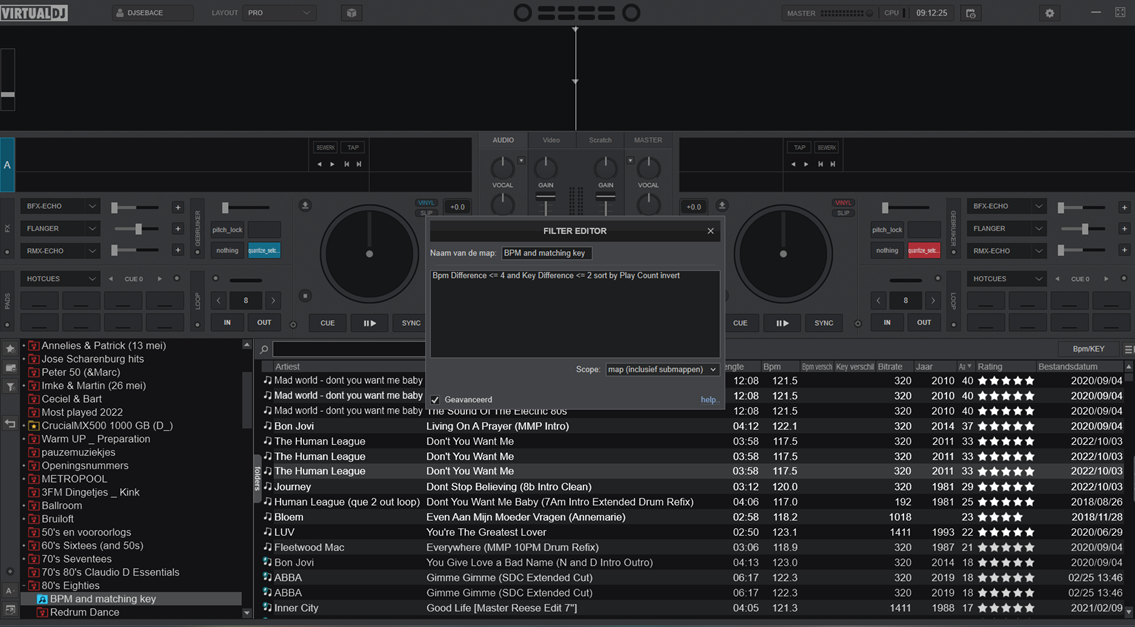Toggle the blue quantize button on the left deck

[263, 251]
